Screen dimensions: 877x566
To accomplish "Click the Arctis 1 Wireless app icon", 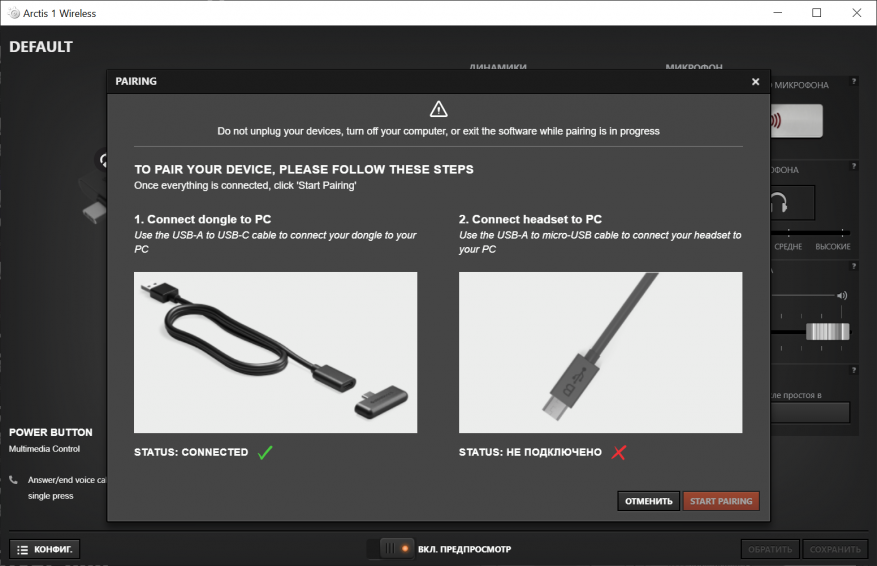I will pyautogui.click(x=13, y=13).
